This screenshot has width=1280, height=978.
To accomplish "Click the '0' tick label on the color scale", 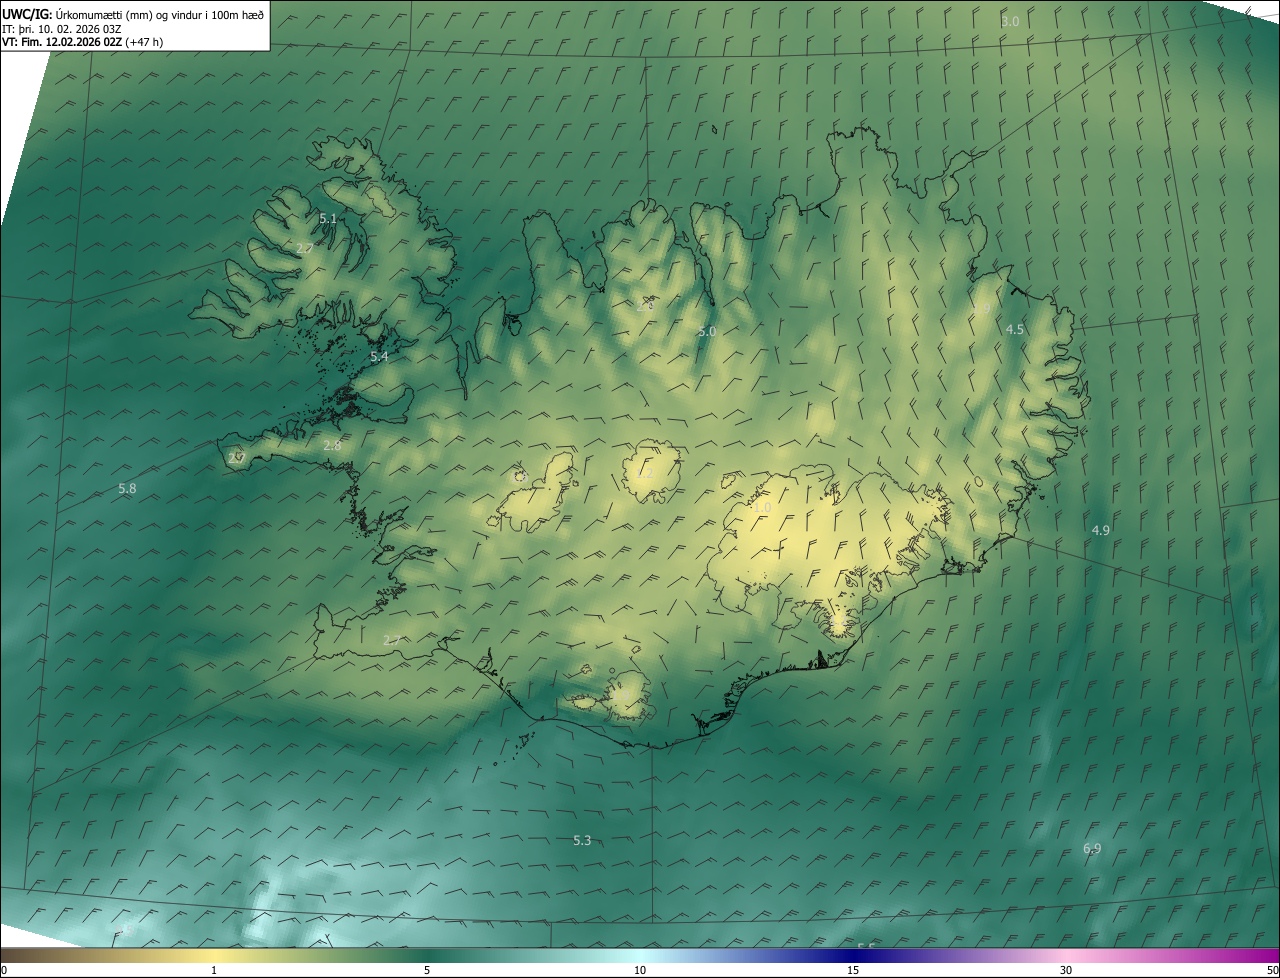I will coord(4,970).
